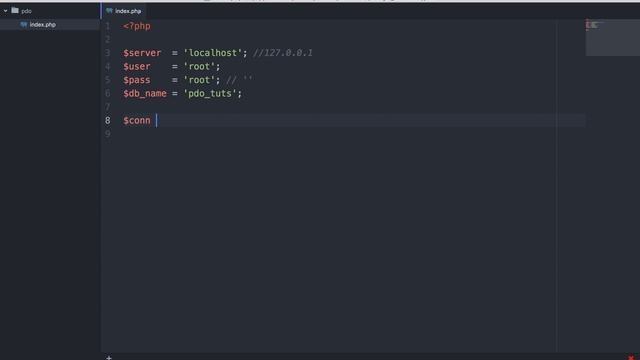The height and width of the screenshot is (360, 640).
Task: Click the $pass variable
Action: pos(137,80)
